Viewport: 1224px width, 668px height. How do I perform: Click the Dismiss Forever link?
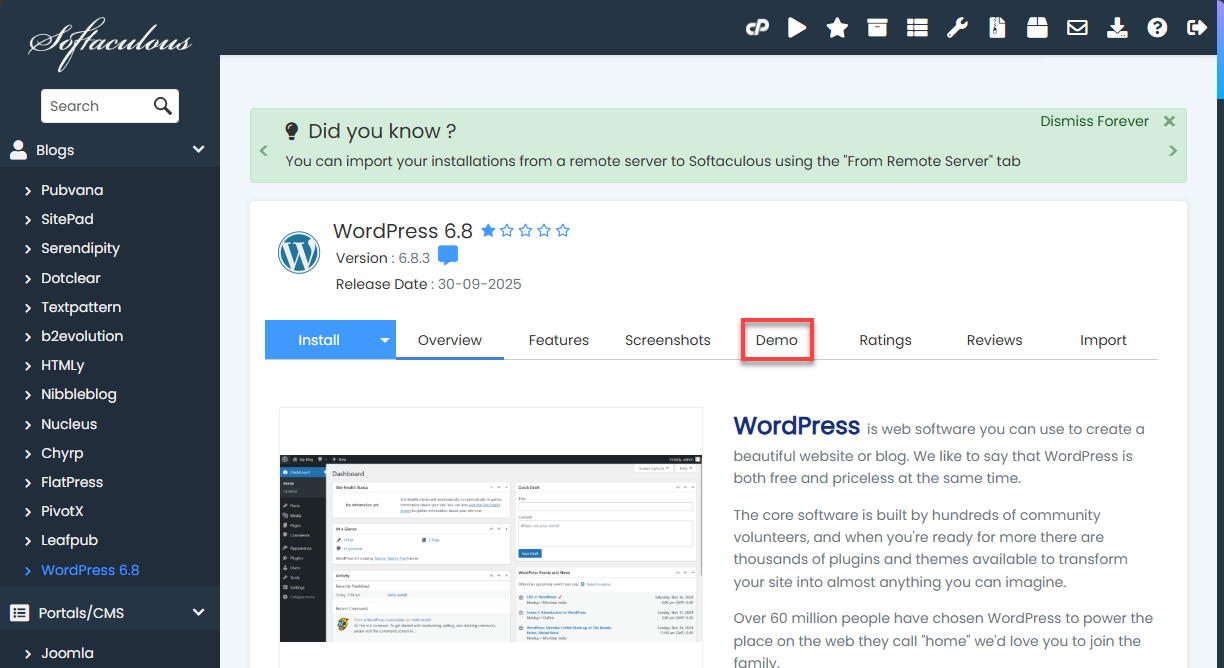tap(1094, 121)
